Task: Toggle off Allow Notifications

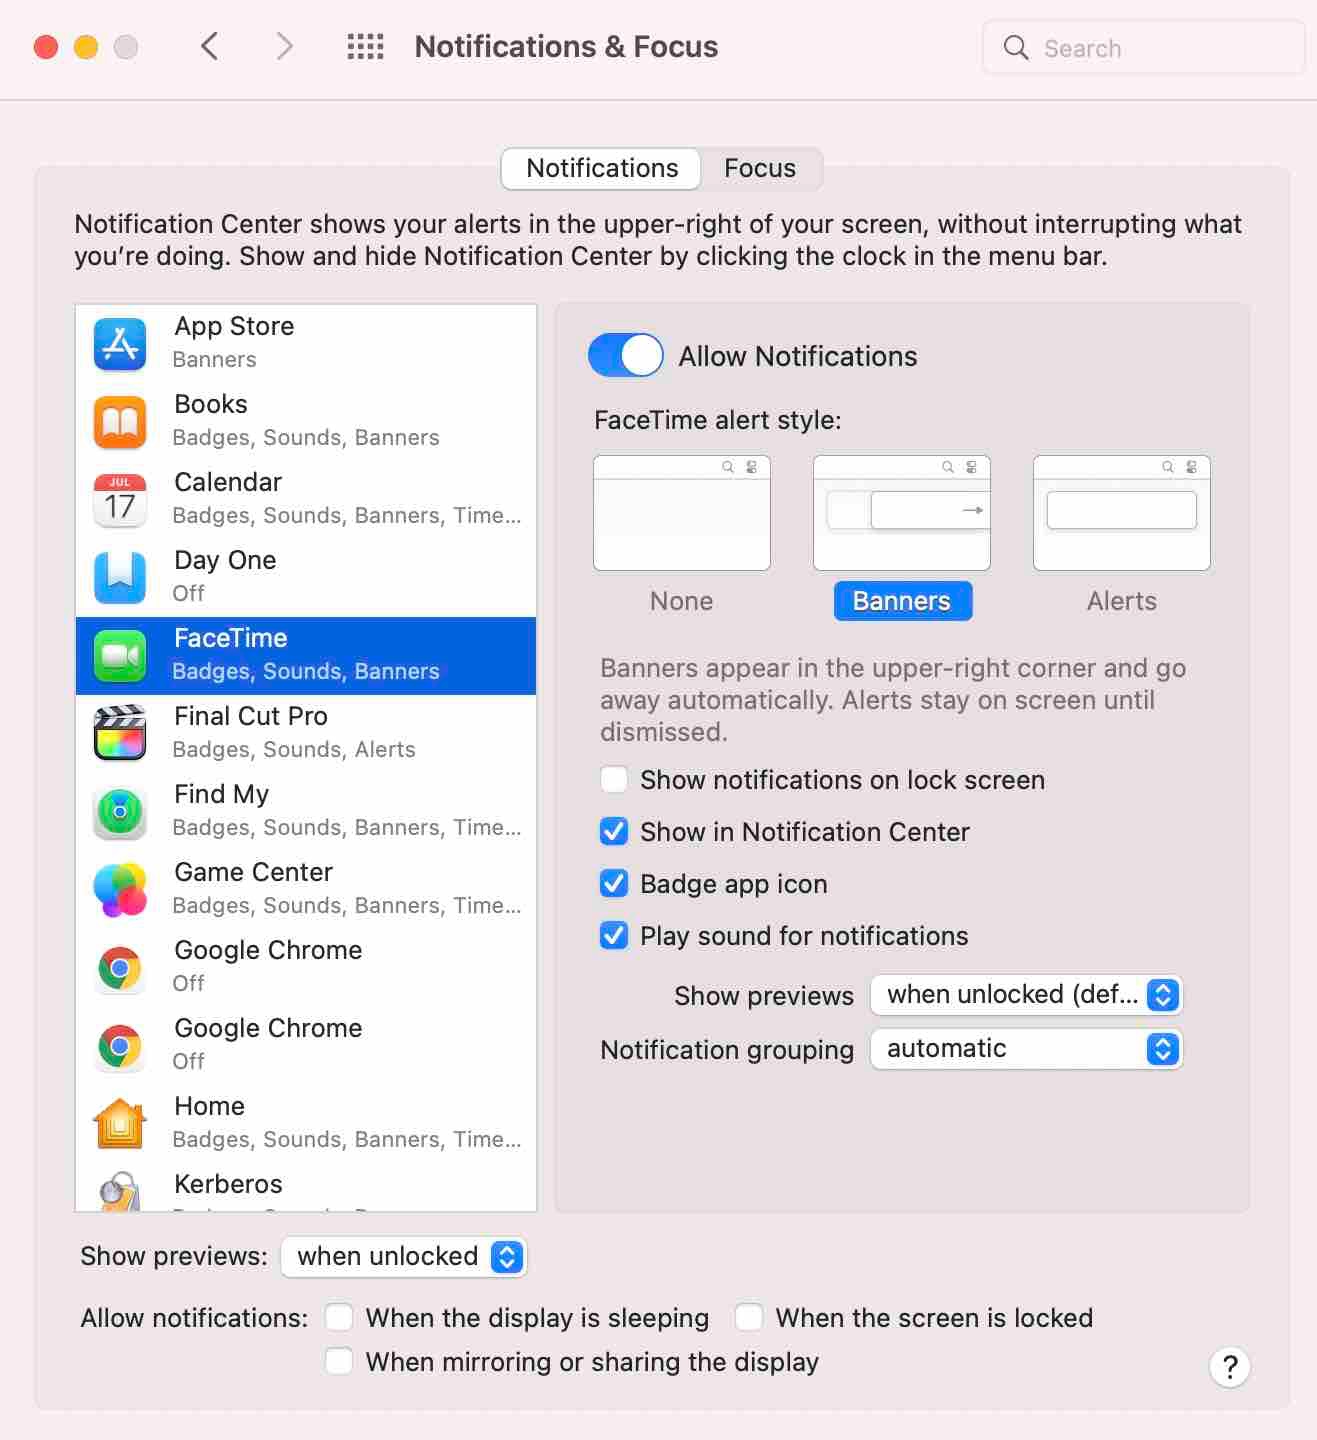Action: coord(625,355)
